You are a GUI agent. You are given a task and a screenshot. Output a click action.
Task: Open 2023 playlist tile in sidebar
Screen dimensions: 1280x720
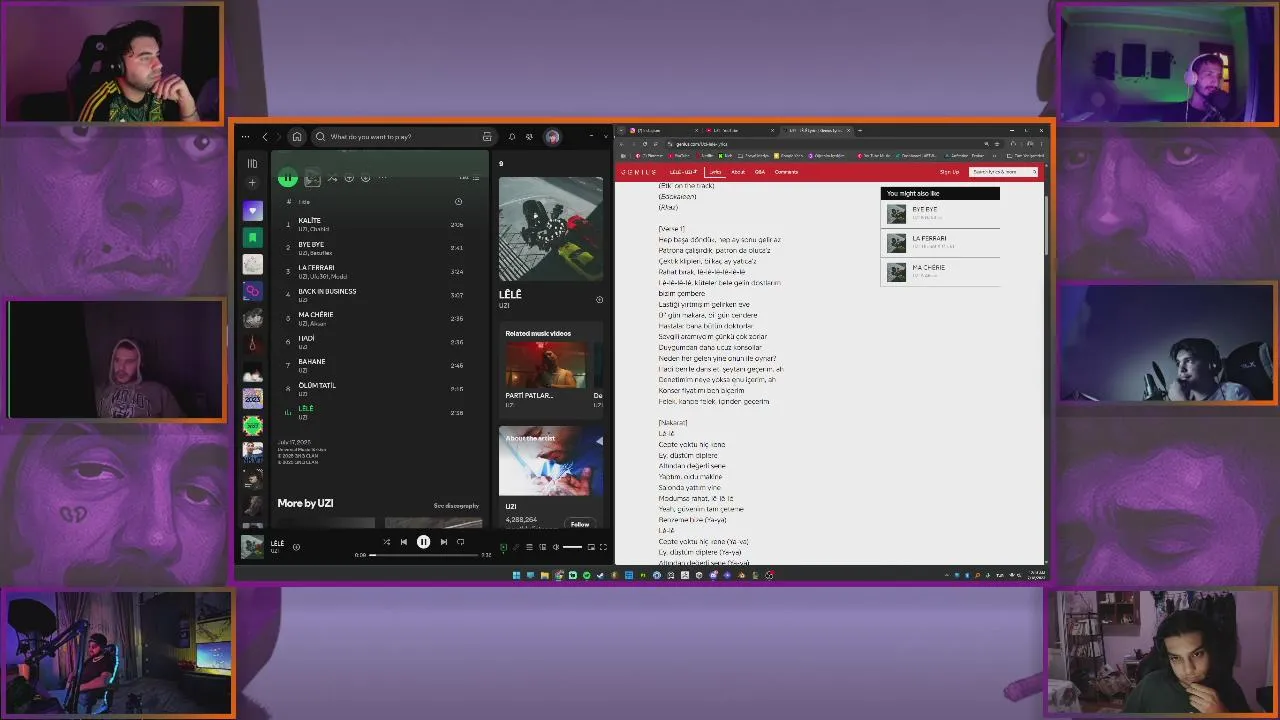(253, 399)
